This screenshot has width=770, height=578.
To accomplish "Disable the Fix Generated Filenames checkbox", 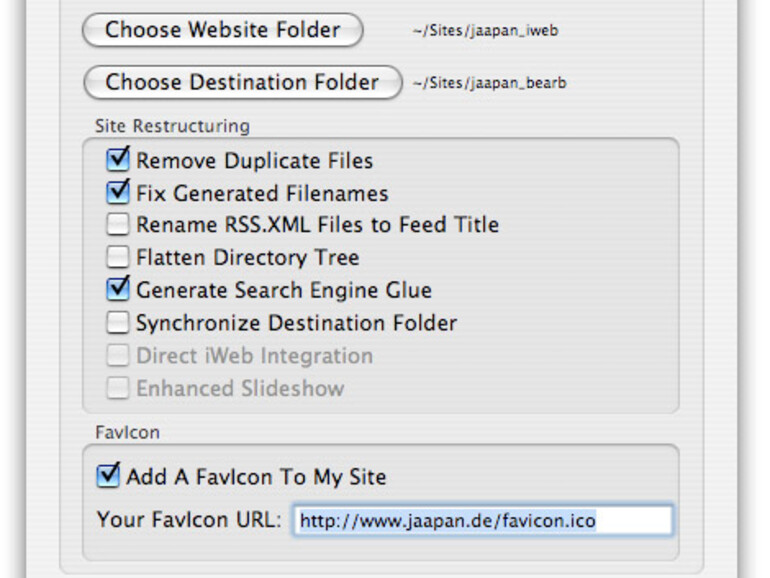I will 119,192.
